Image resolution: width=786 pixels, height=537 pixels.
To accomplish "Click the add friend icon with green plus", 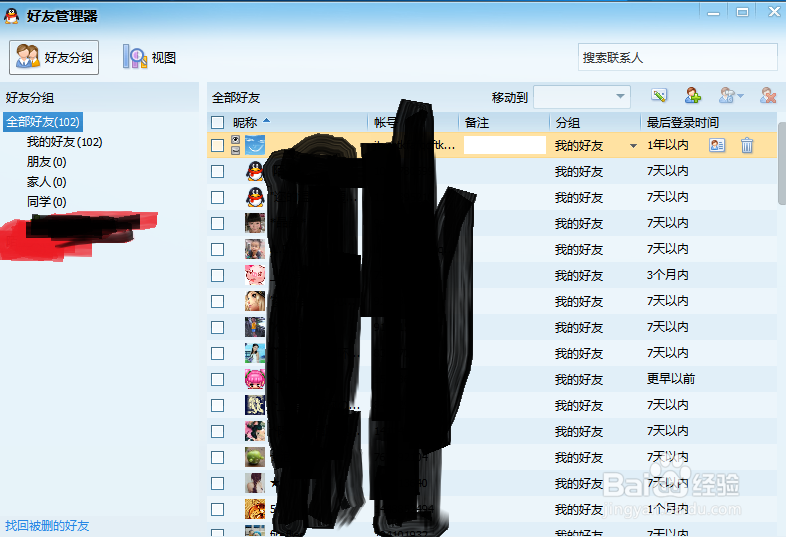I will pos(693,95).
